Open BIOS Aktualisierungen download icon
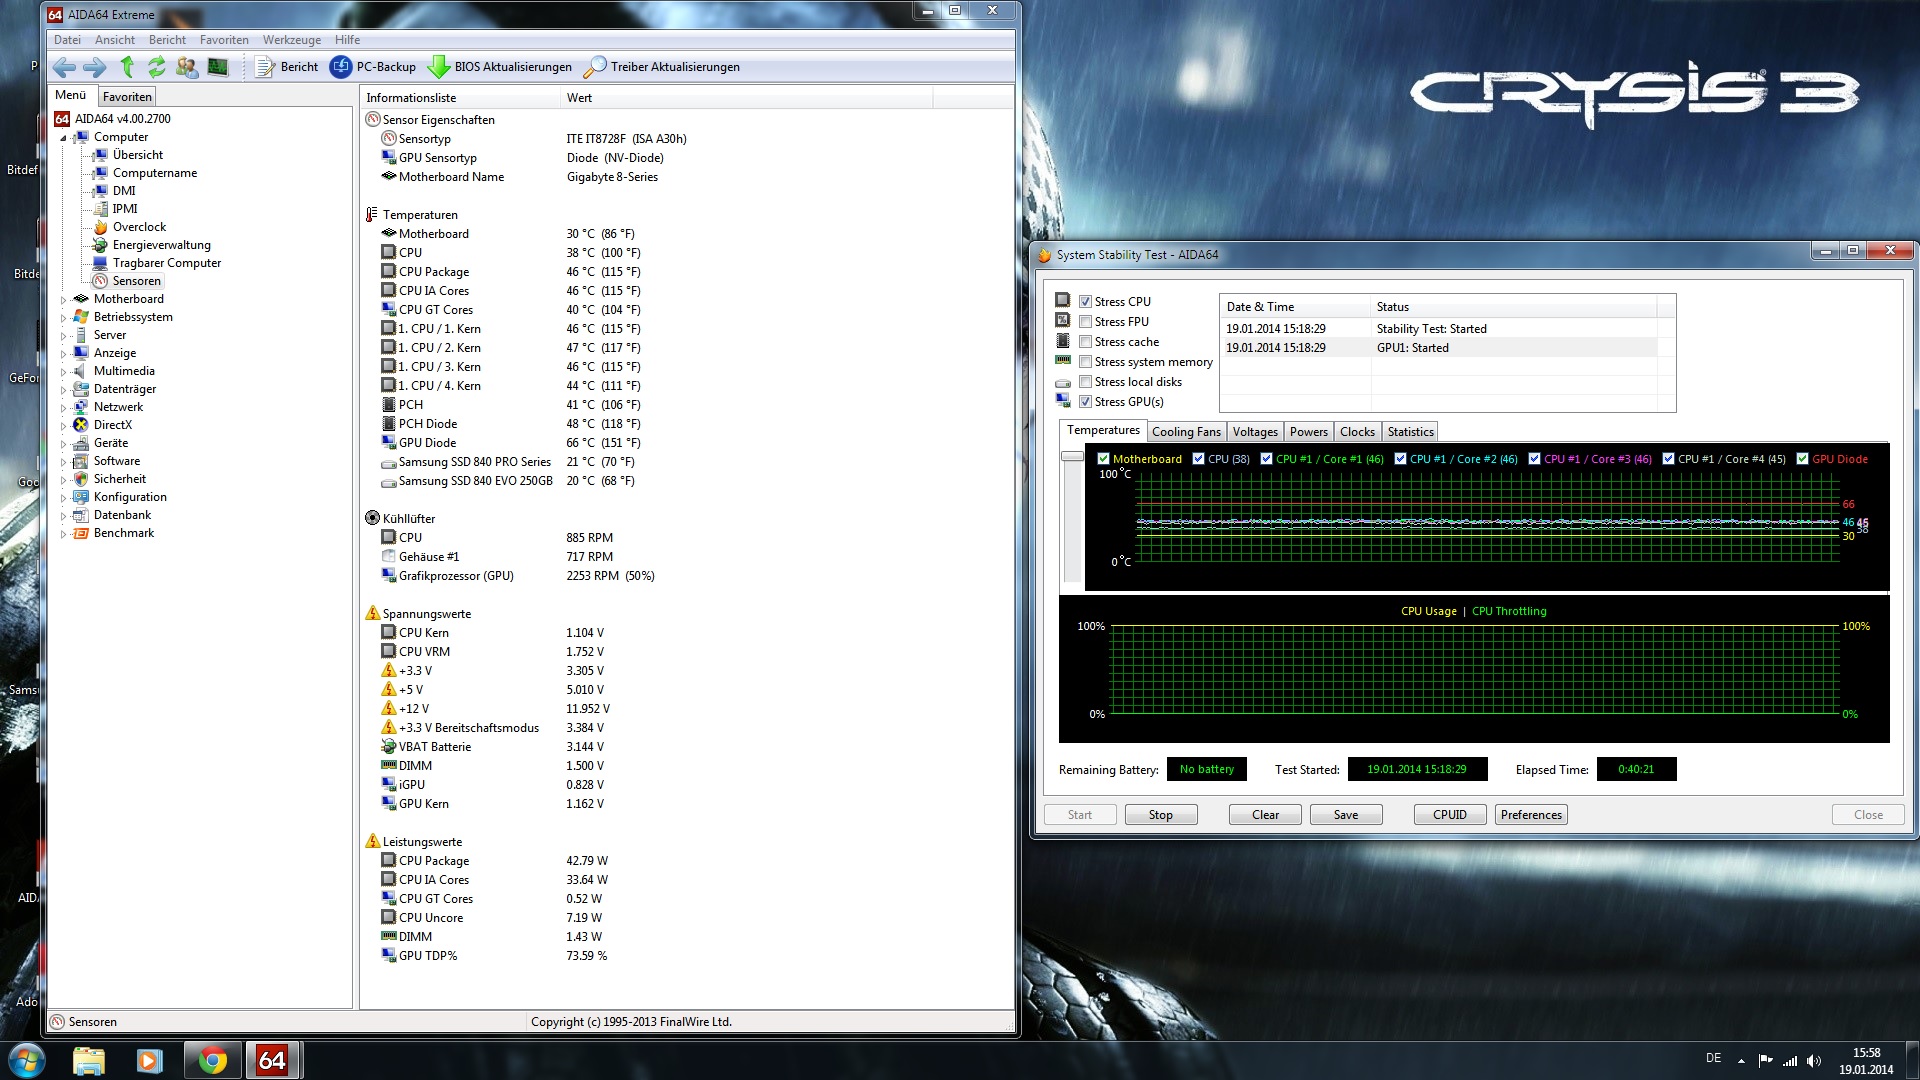This screenshot has width=1920, height=1080. [x=438, y=67]
